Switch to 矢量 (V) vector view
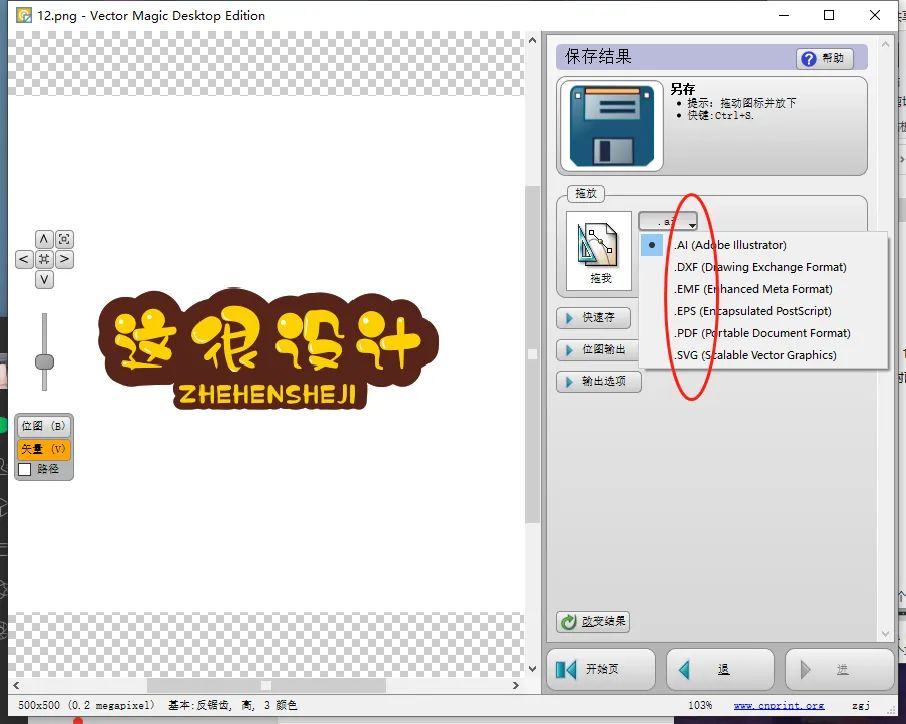This screenshot has height=724, width=906. [43, 449]
